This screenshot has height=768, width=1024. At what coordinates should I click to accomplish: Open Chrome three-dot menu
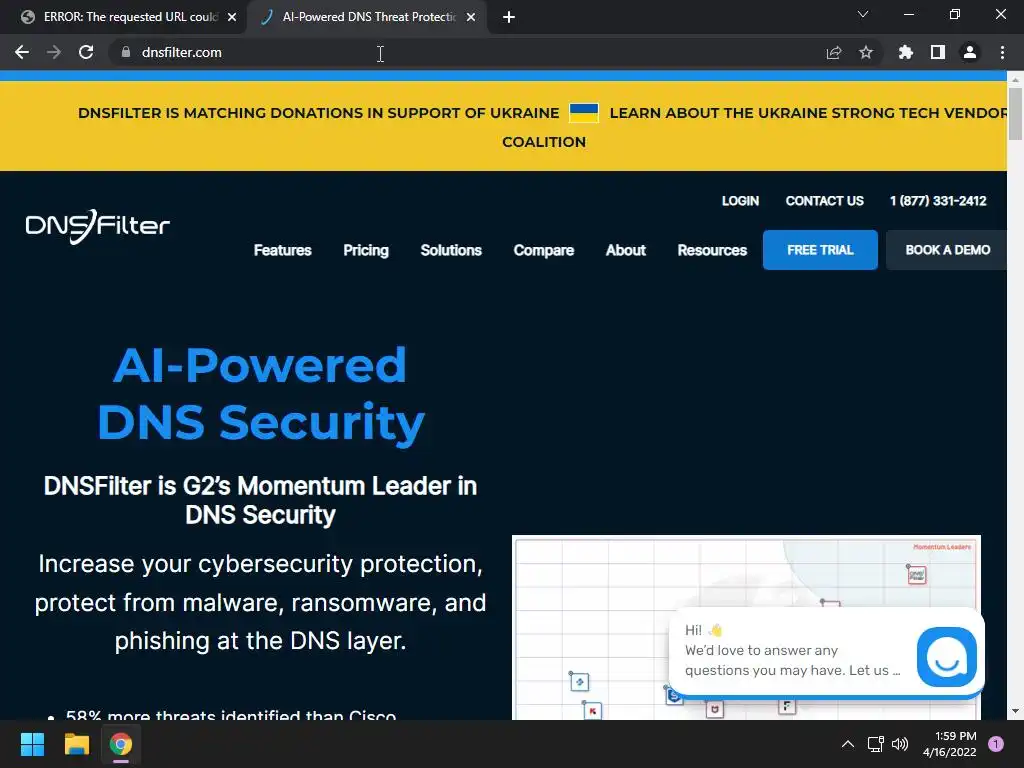1002,52
